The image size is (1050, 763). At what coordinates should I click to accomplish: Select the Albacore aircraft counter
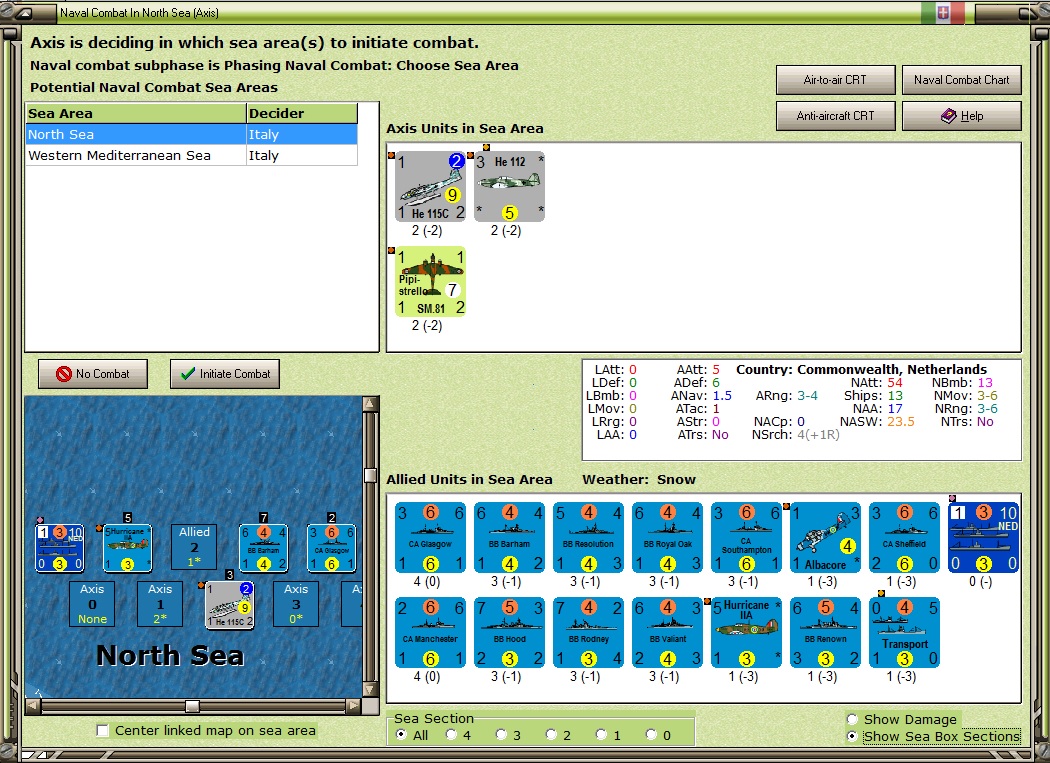[x=825, y=538]
